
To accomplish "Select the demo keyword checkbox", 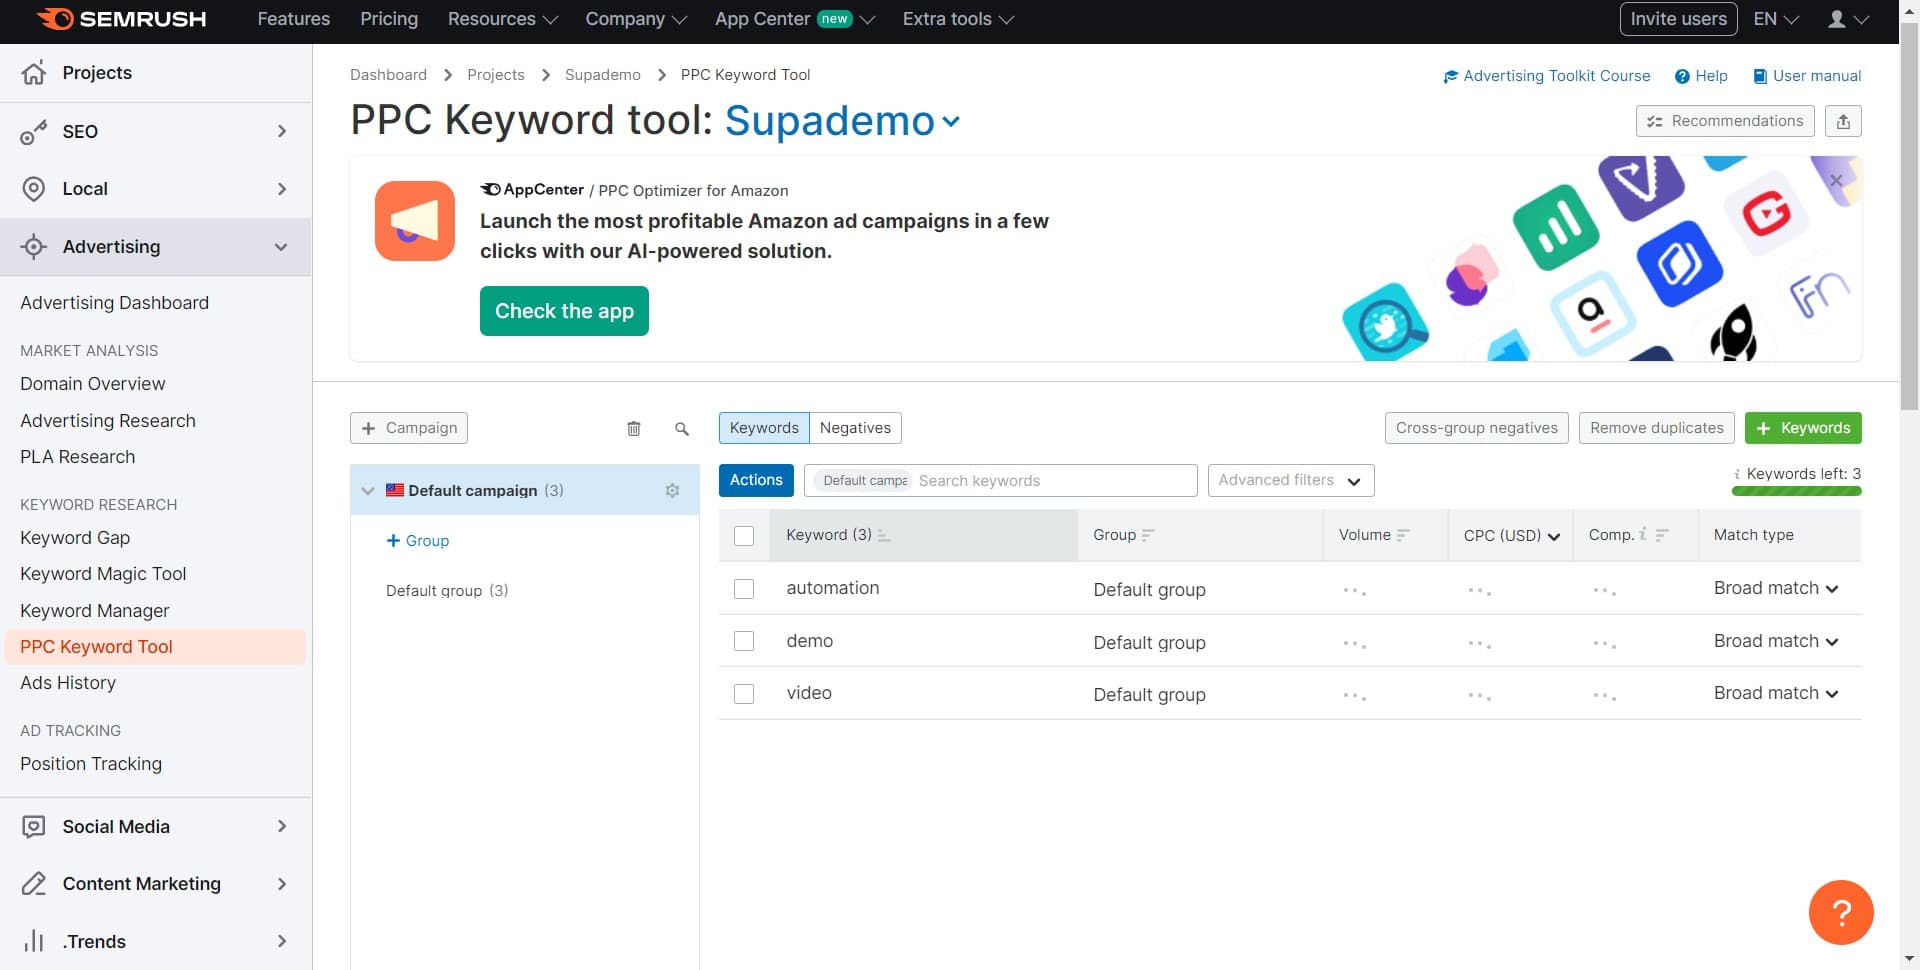I will pyautogui.click(x=744, y=641).
